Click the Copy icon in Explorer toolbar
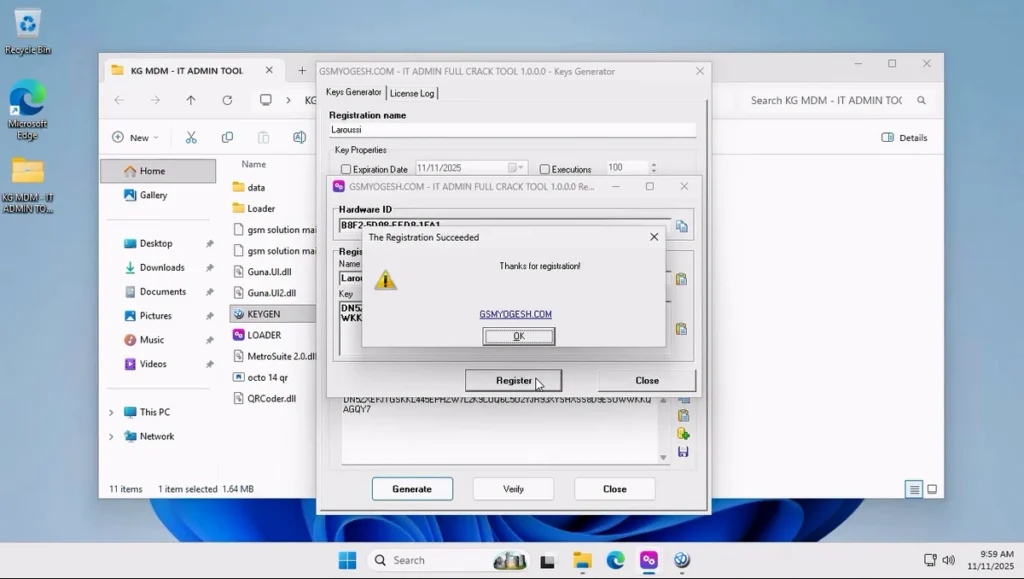 pyautogui.click(x=227, y=138)
